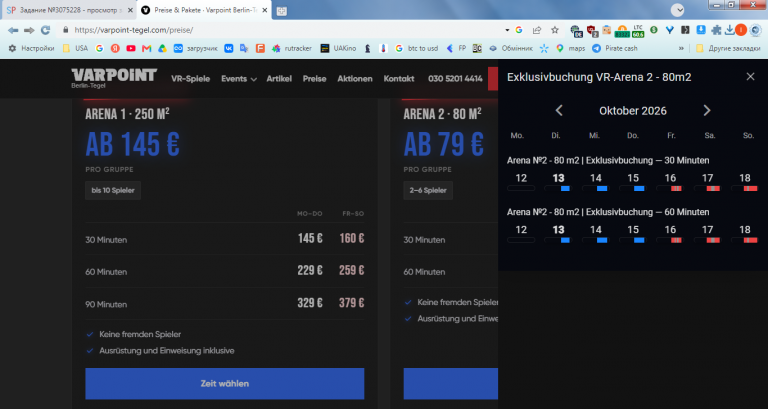Click Zeit wählen under Arena 1
The height and width of the screenshot is (409, 768).
225,384
